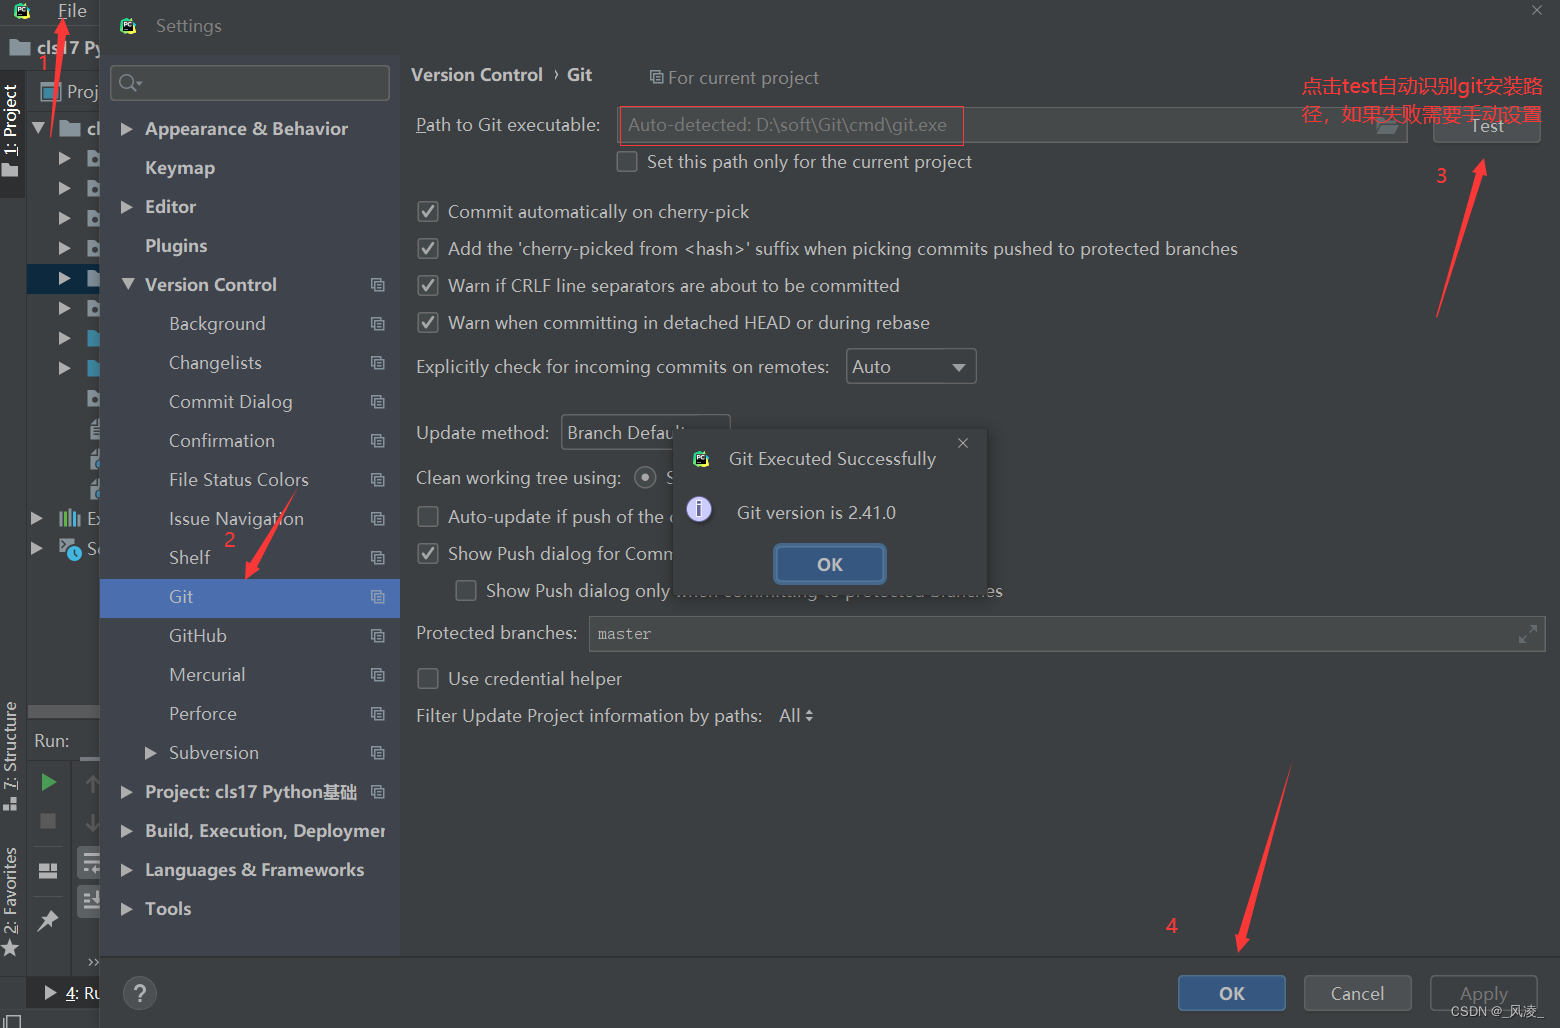1560x1028 pixels.
Task: Open the 2: Favorites tool window tab
Action: (x=11, y=901)
